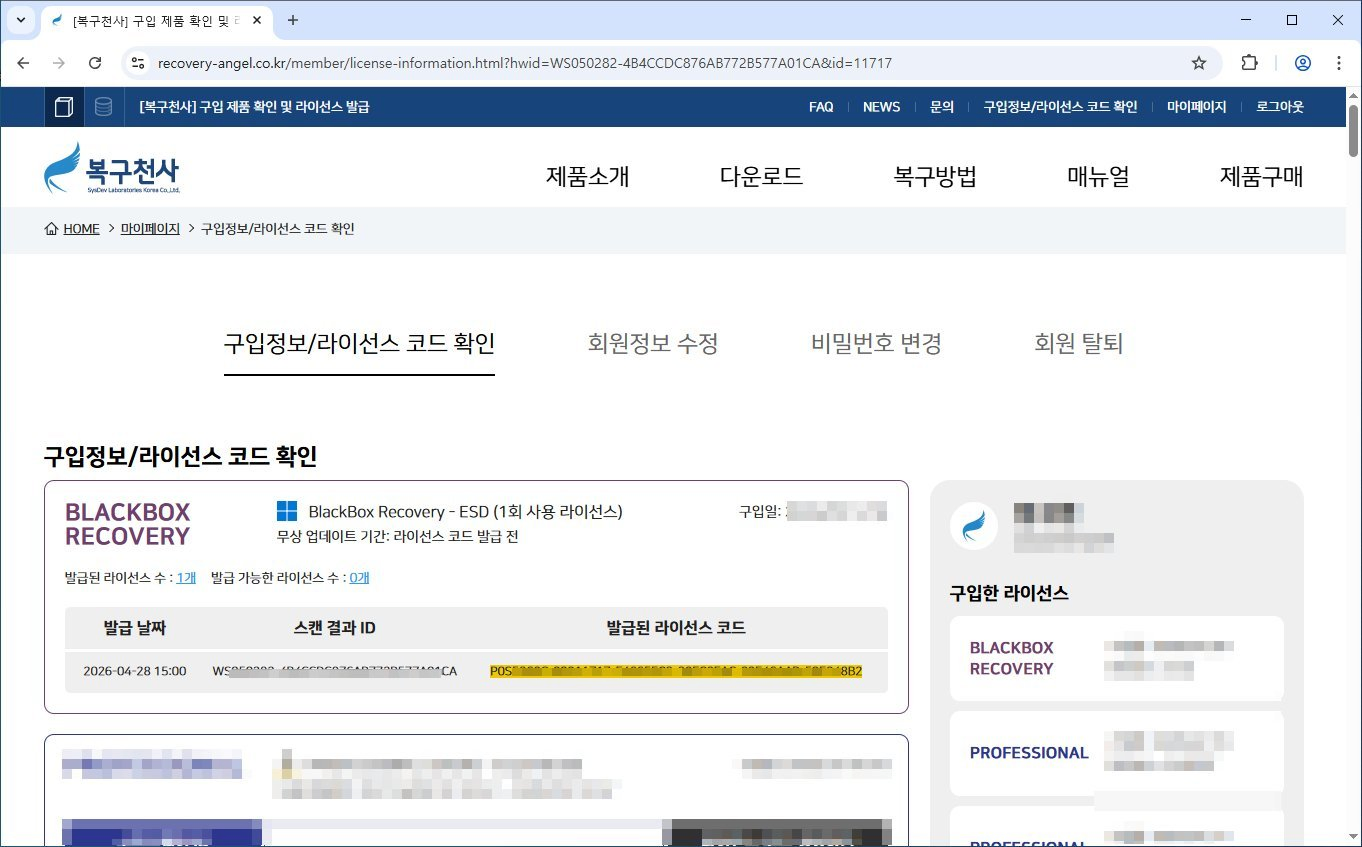Select the date cell 2026-04-28 15:00
This screenshot has width=1362, height=847.
tap(135, 671)
